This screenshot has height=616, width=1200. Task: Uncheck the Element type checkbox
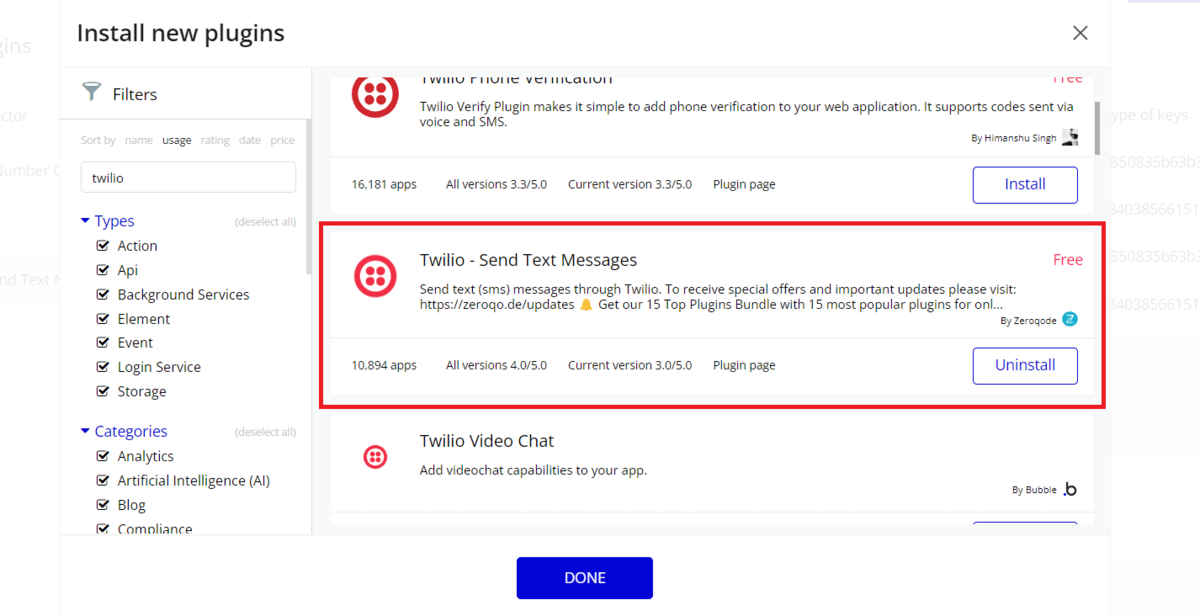point(102,318)
